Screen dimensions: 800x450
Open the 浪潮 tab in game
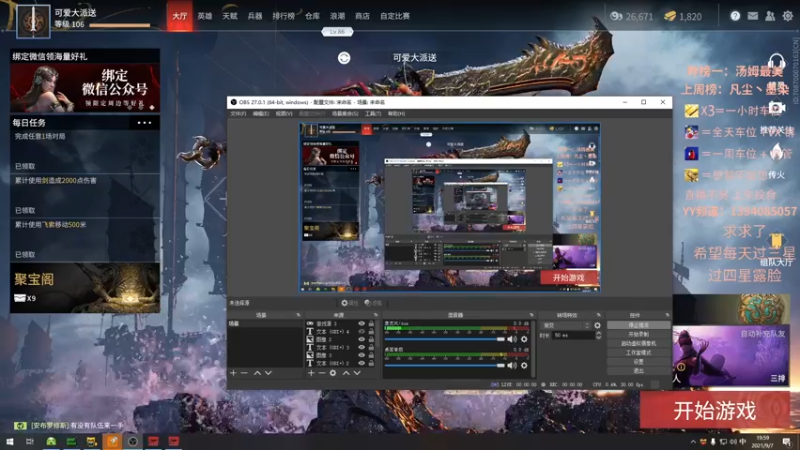coord(337,16)
